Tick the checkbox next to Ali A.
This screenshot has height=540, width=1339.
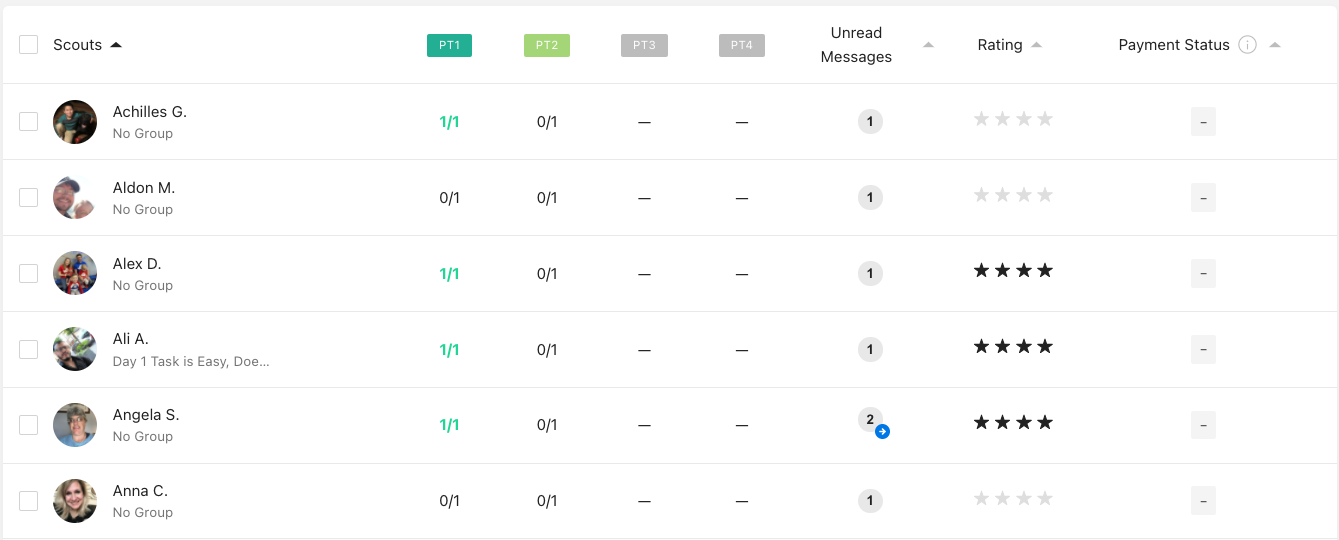click(29, 349)
